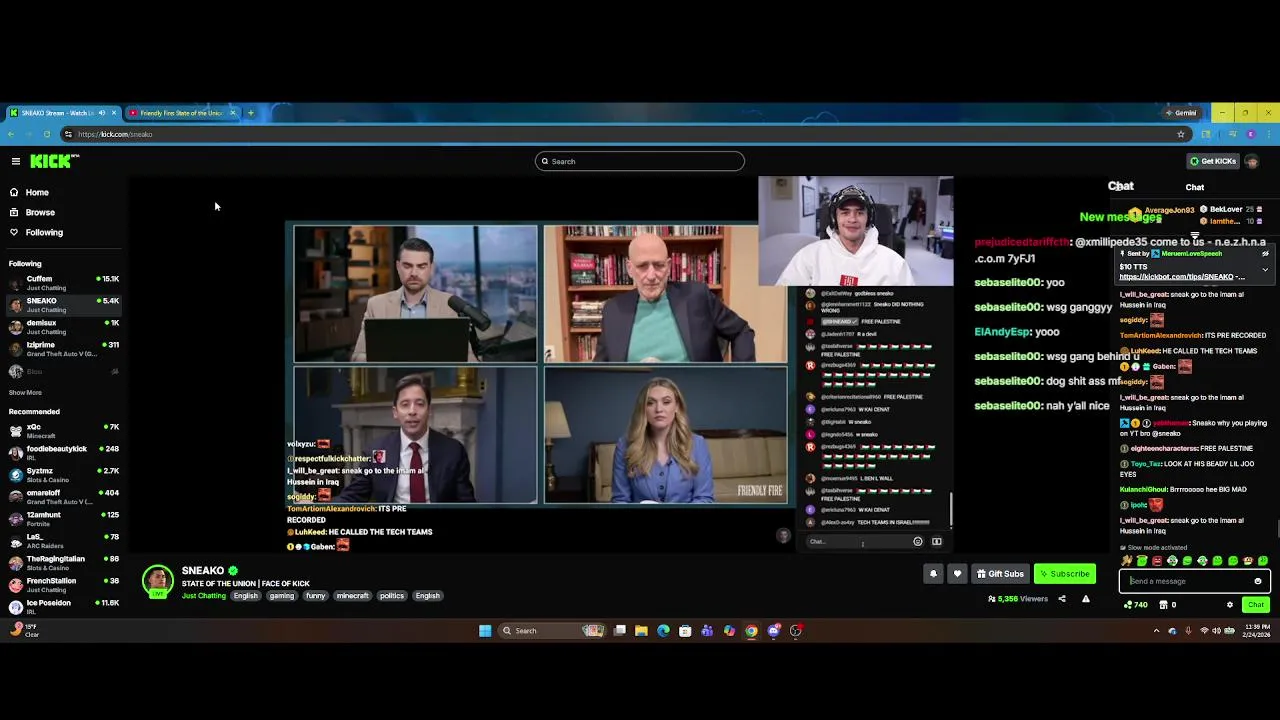Click the Just Chatting category link
Screen dimensions: 1280x720
(204, 596)
